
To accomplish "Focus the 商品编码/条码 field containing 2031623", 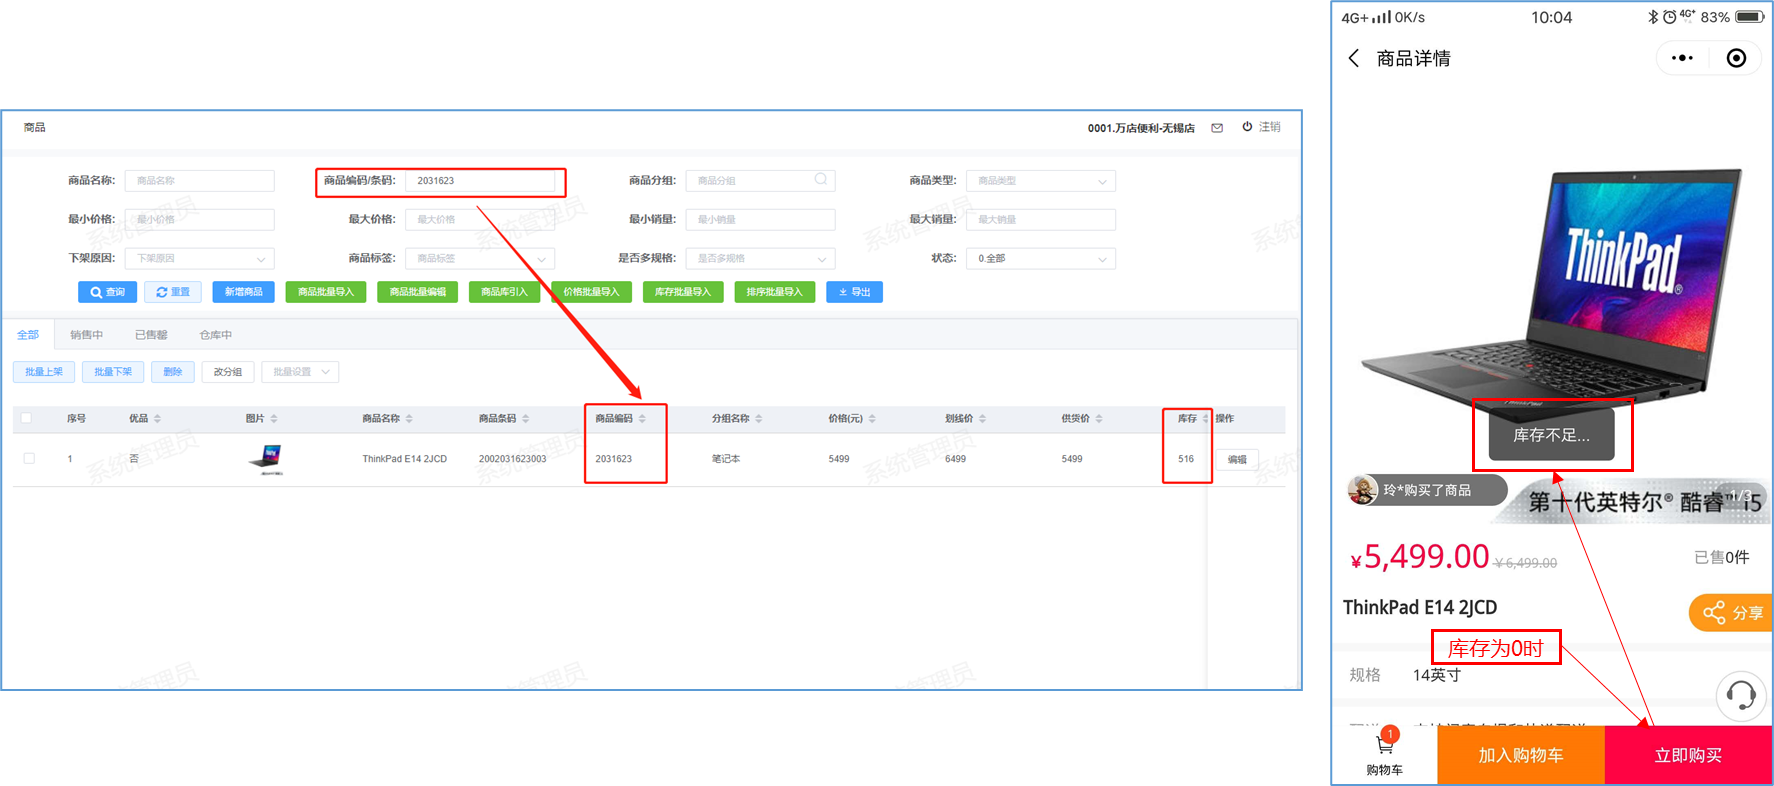I will click(480, 181).
